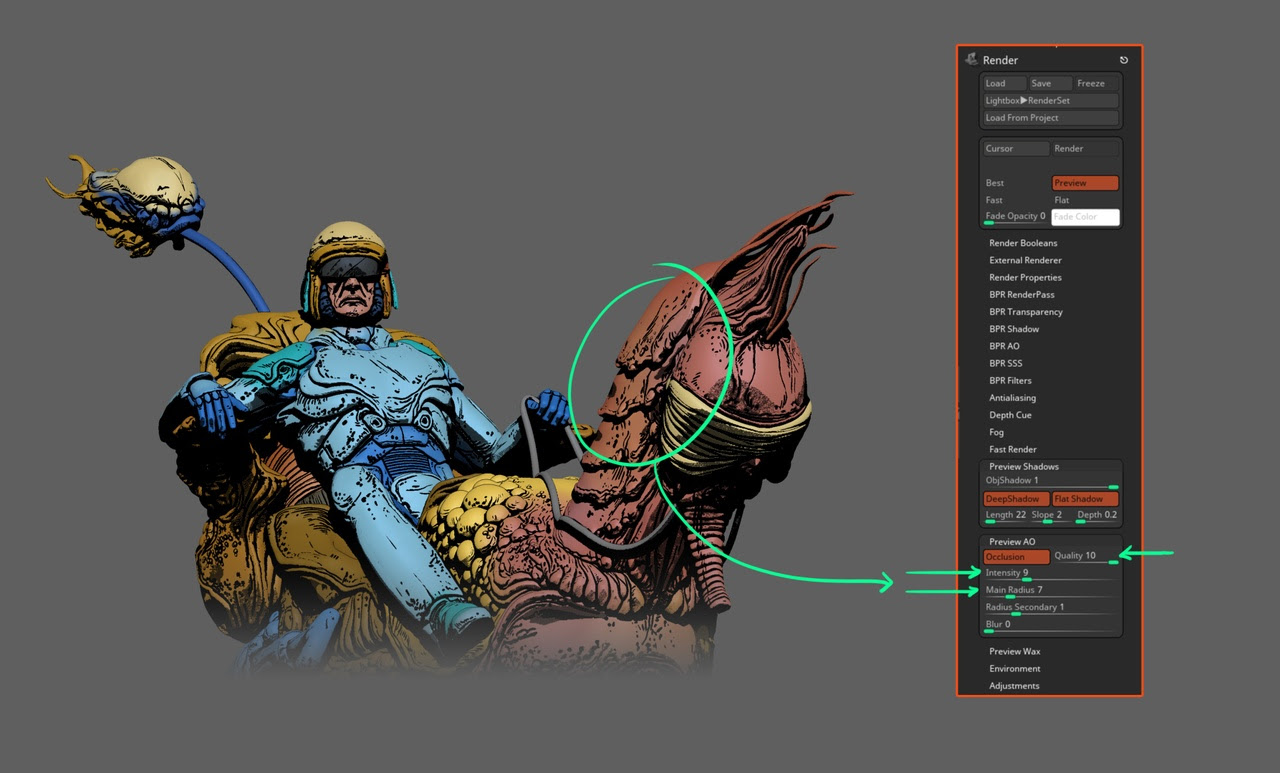
Task: Click the circular arrow icon in Render header
Action: point(1124,60)
